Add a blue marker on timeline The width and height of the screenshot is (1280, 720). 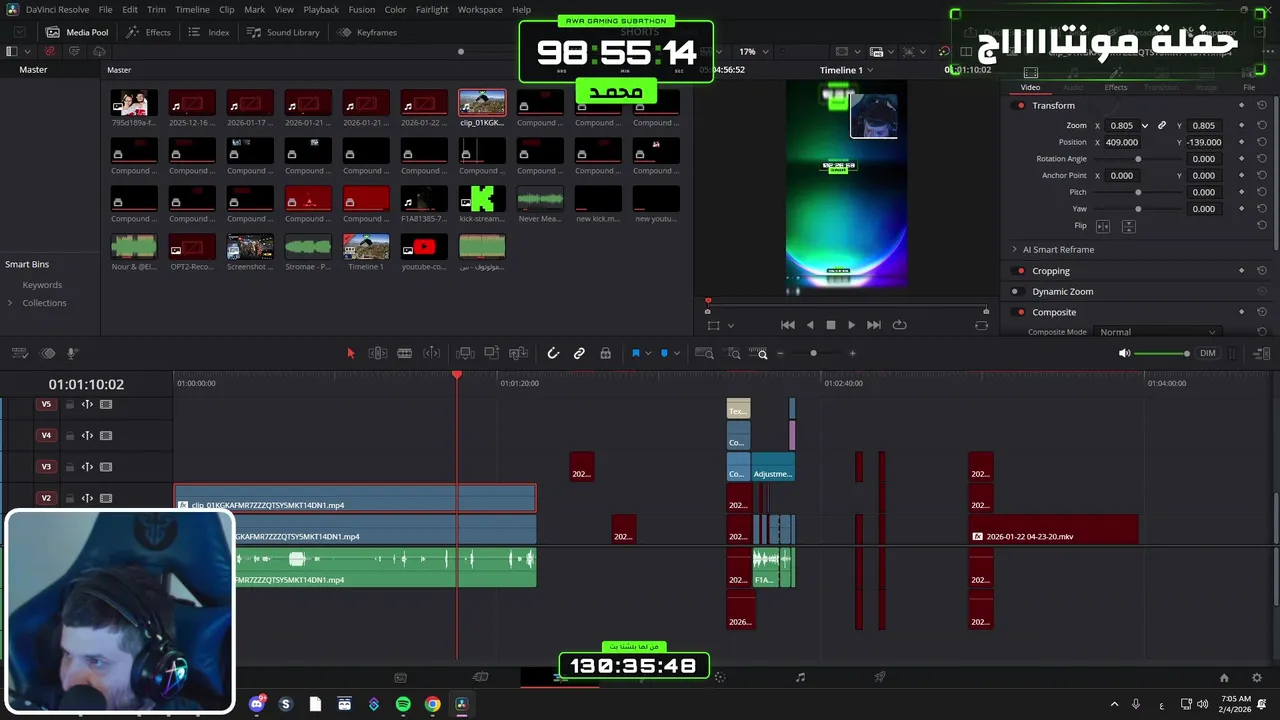(665, 353)
